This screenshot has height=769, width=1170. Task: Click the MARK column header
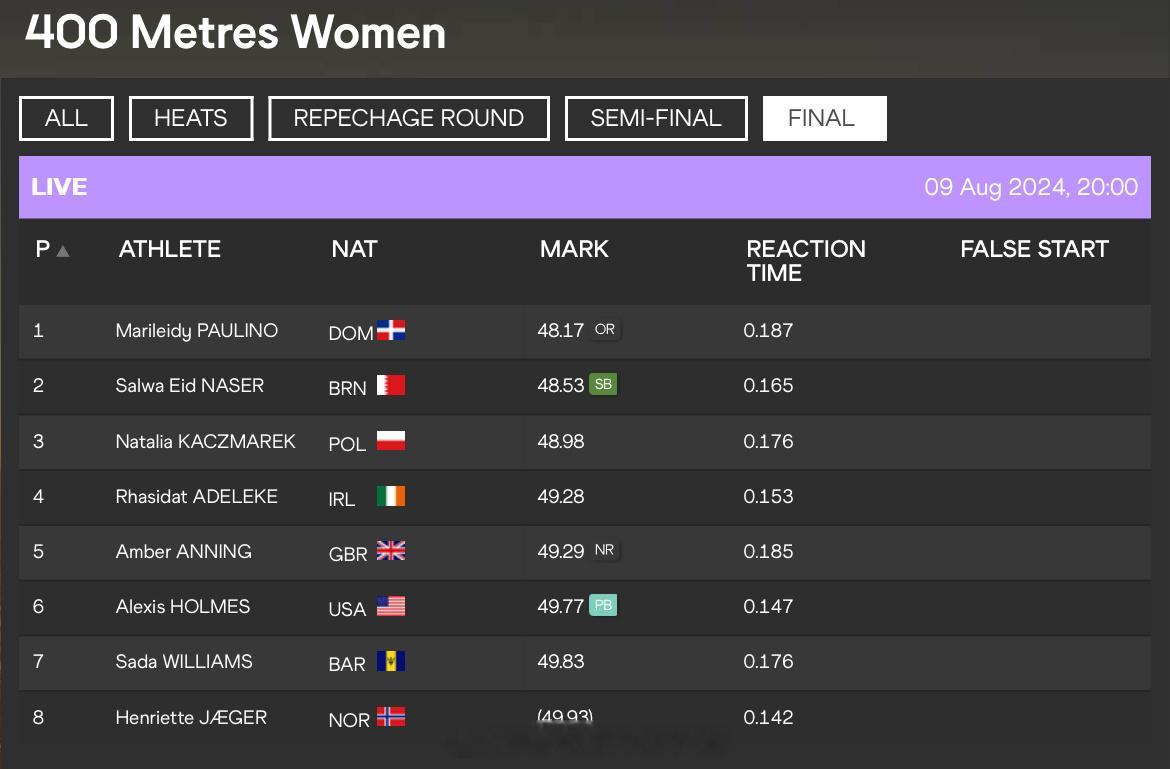point(574,248)
